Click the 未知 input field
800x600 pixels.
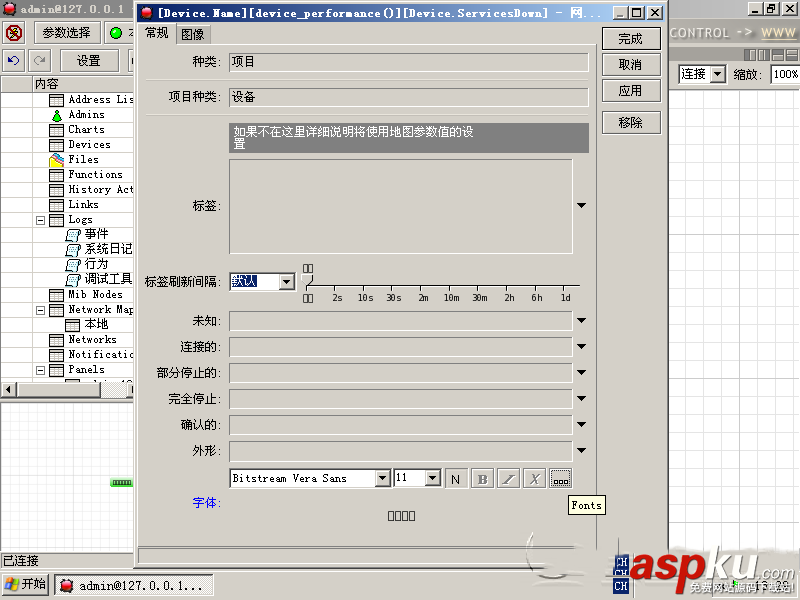tap(401, 321)
